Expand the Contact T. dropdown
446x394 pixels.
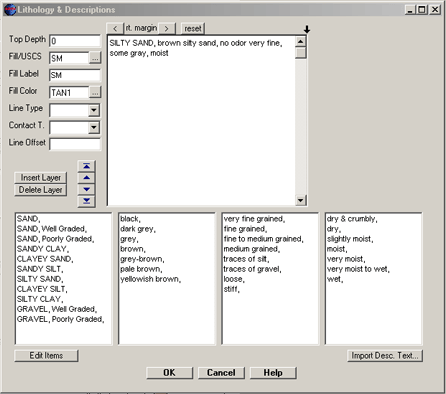coord(94,127)
